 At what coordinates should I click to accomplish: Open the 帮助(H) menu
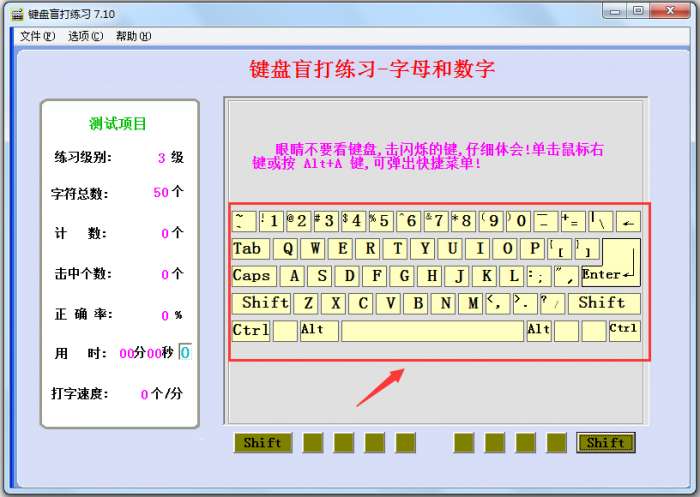[x=133, y=36]
